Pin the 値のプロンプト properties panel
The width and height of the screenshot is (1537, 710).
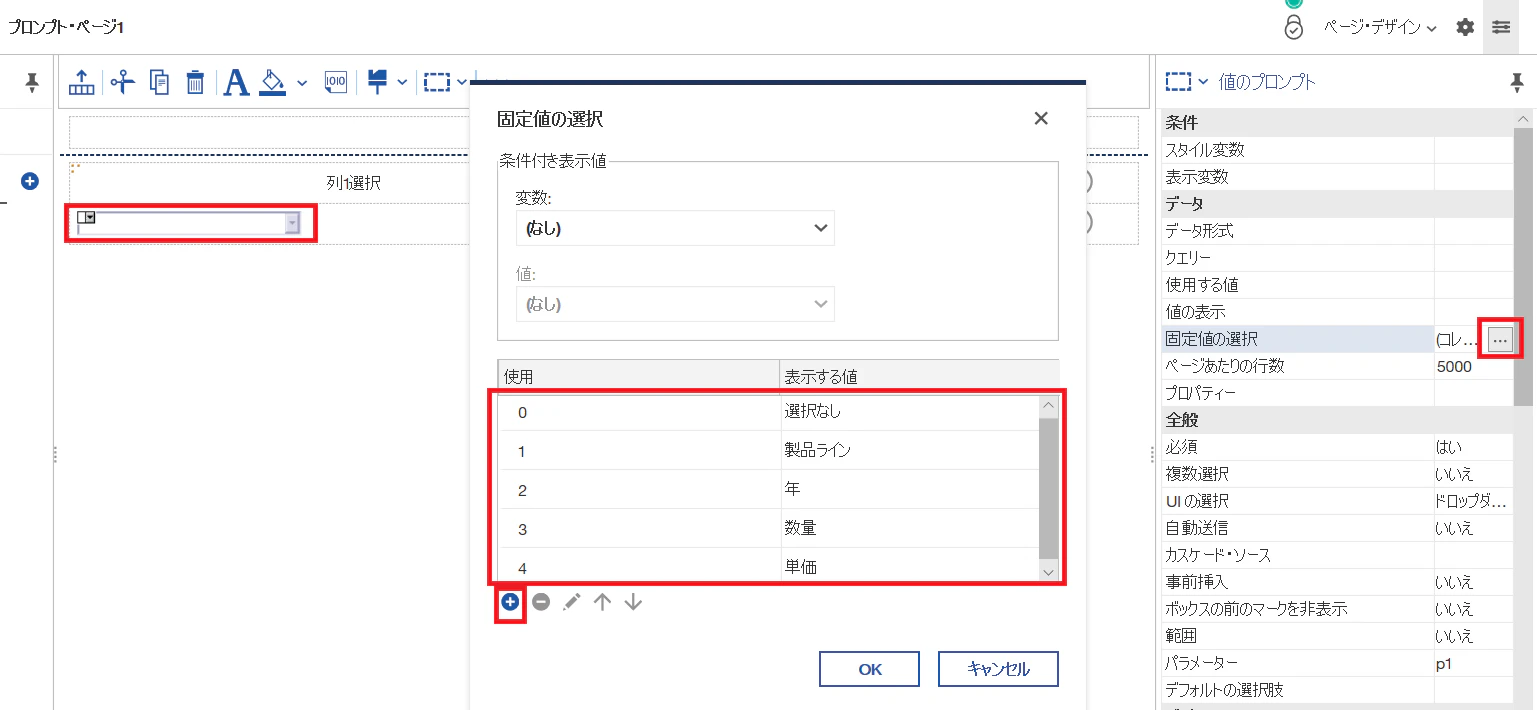click(x=1517, y=83)
